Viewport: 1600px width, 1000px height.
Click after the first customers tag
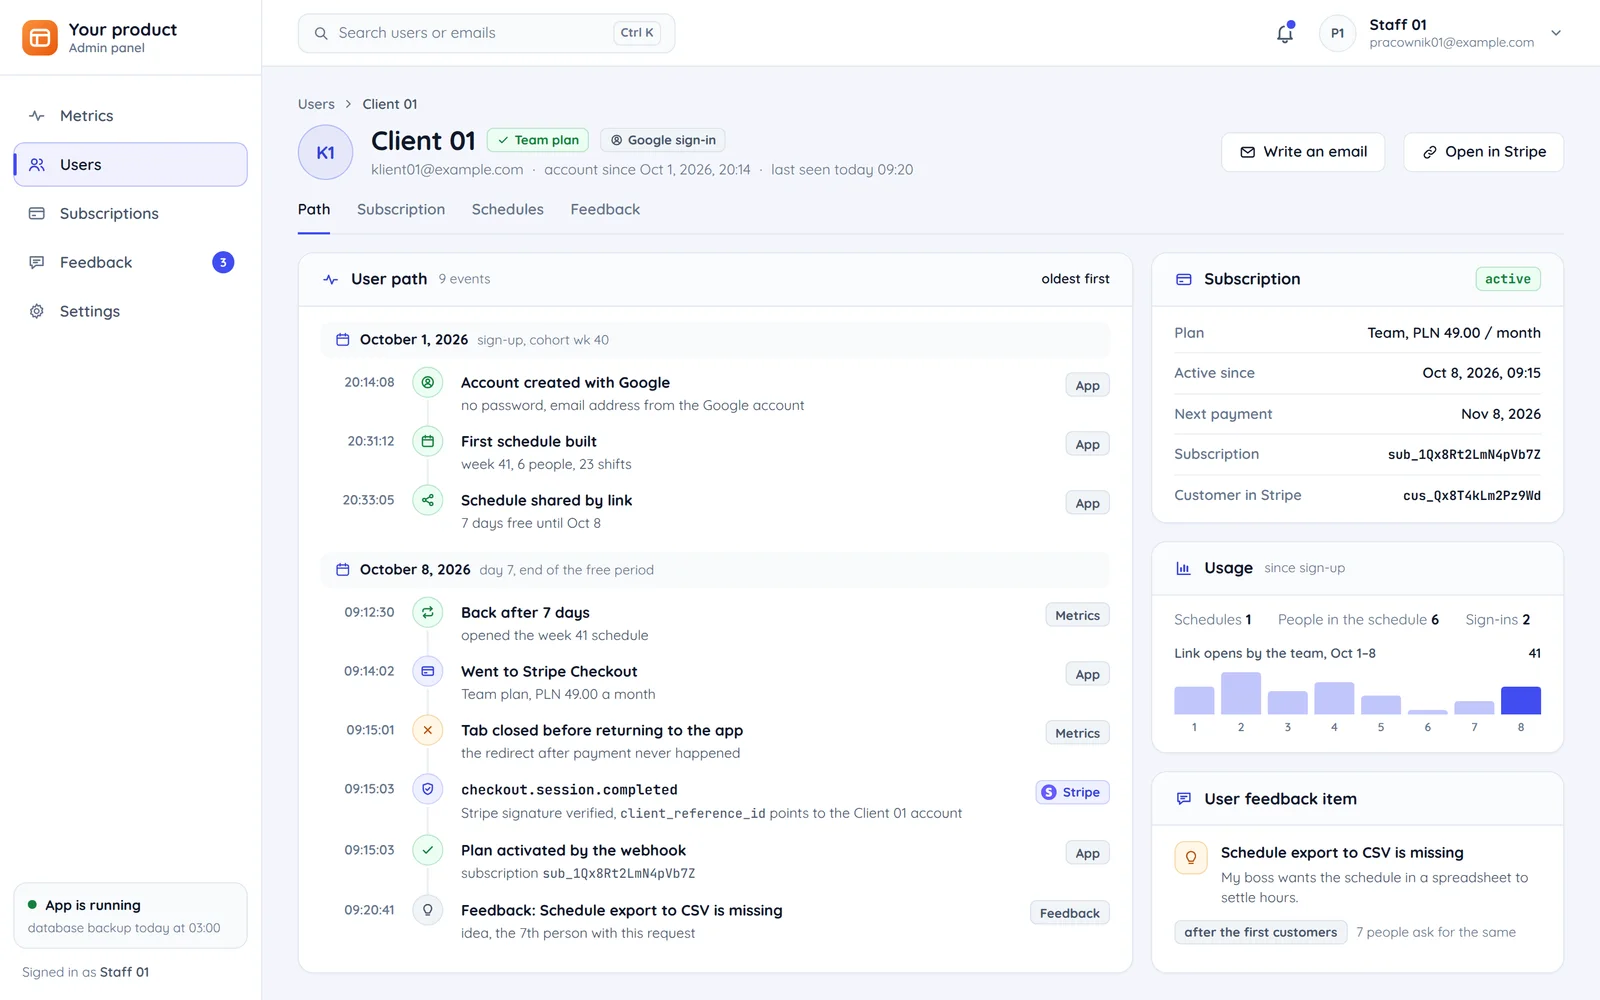click(1260, 933)
